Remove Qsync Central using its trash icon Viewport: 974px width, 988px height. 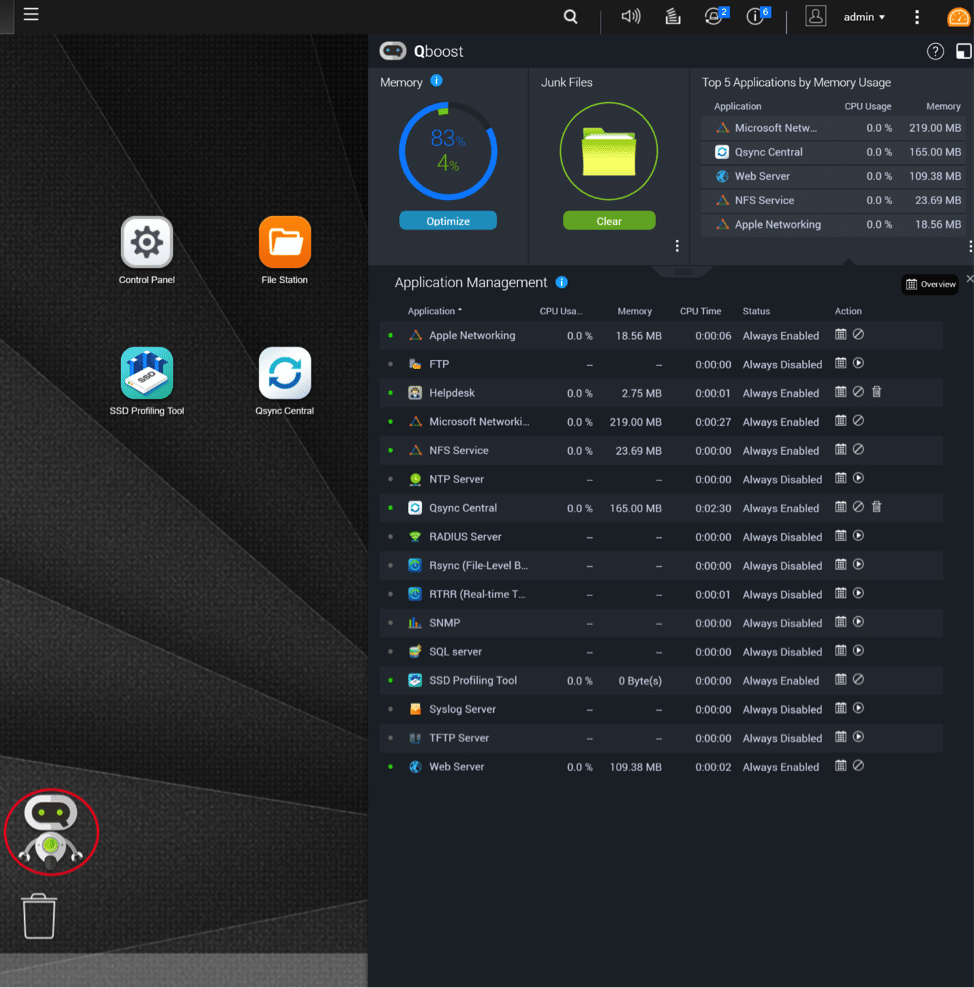876,507
